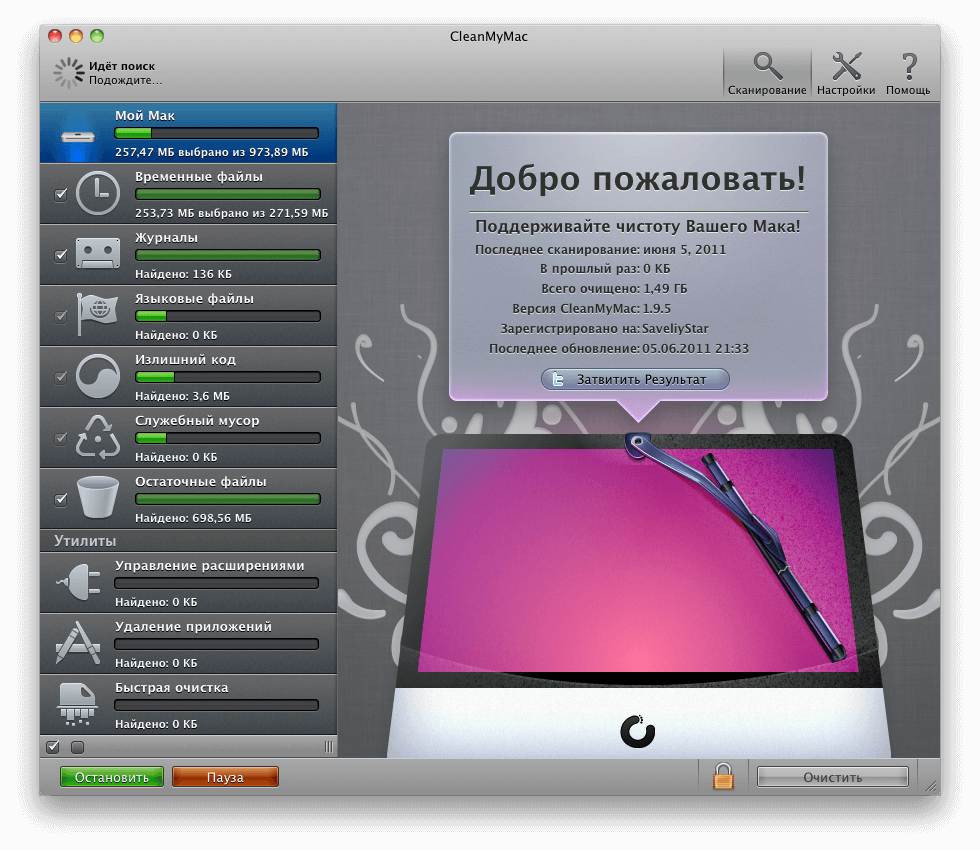Click the text 'Найдено: 698,56 МБ'
This screenshot has width=980, height=850.
pos(193,518)
